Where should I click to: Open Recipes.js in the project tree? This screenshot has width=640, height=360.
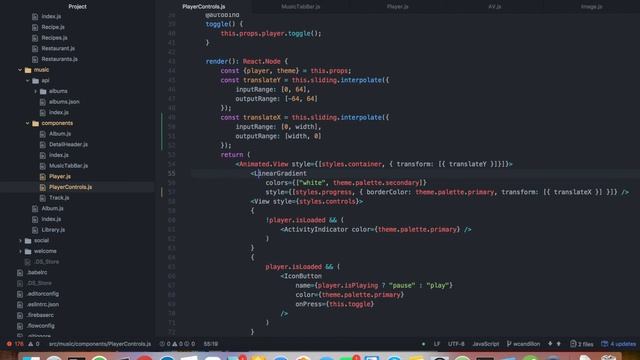(54, 38)
